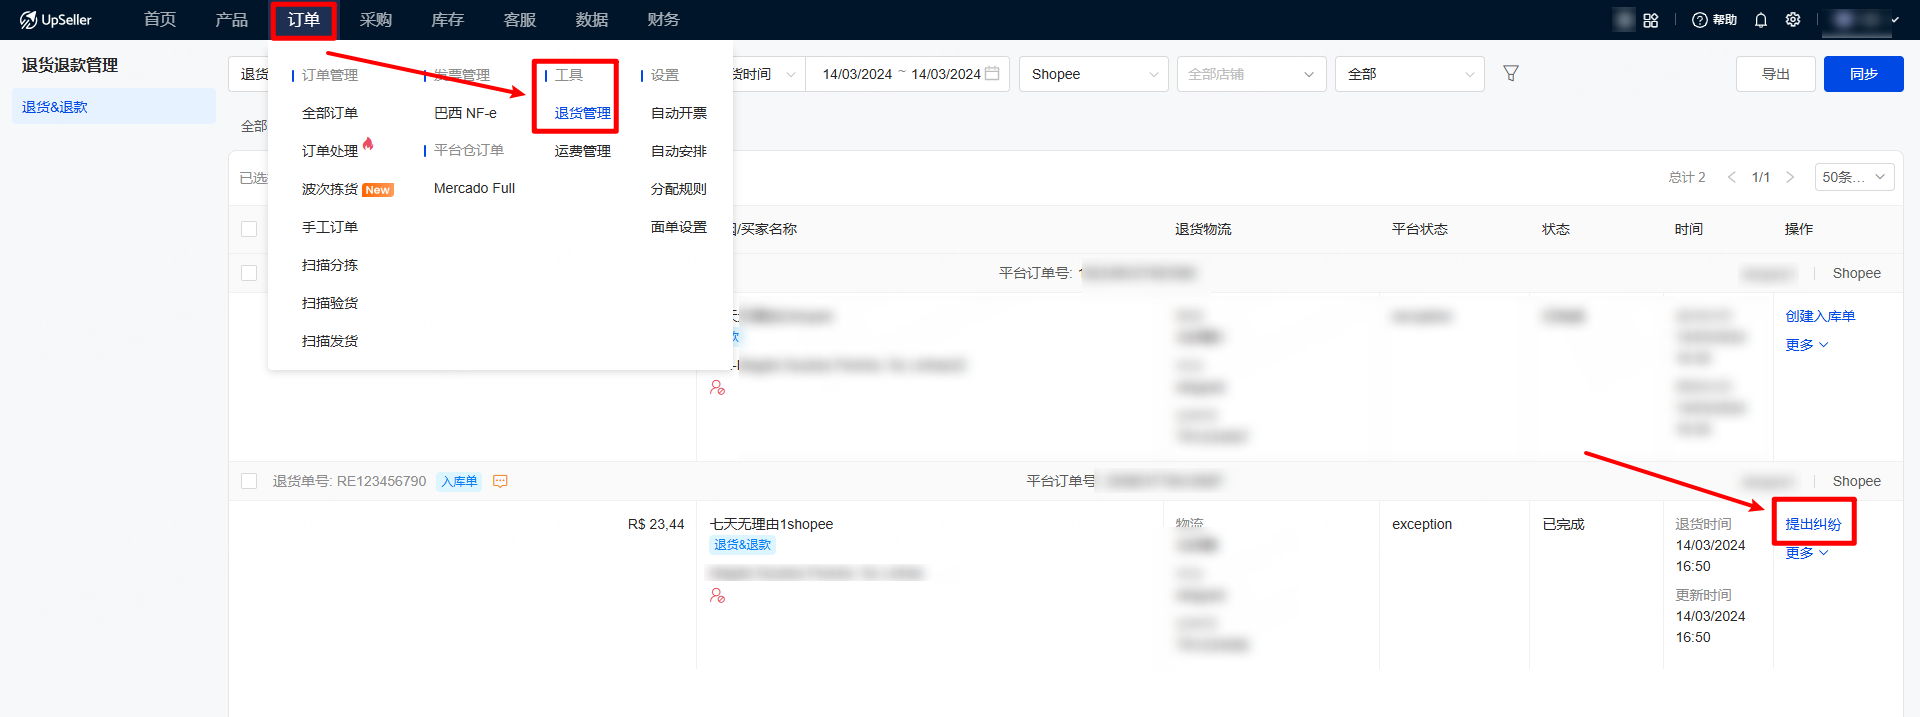
Task: Open notifications bell icon
Action: (x=1761, y=20)
